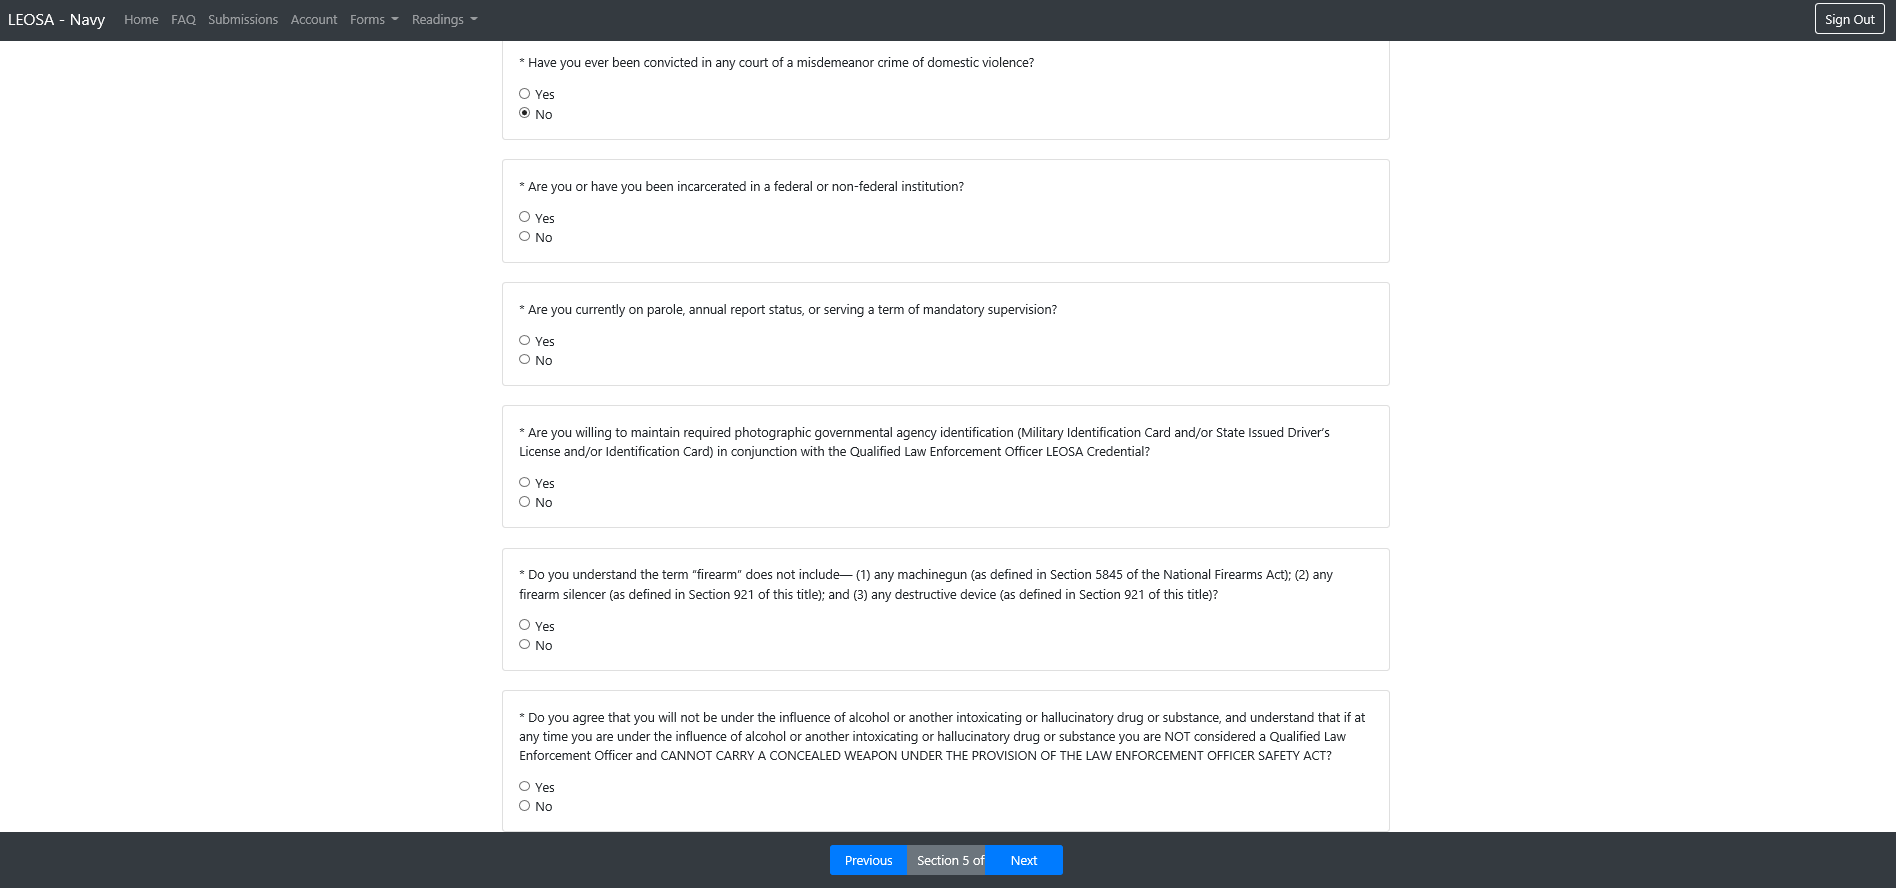
Task: Choose Yes for domestic violence conviction question
Action: tap(524, 94)
